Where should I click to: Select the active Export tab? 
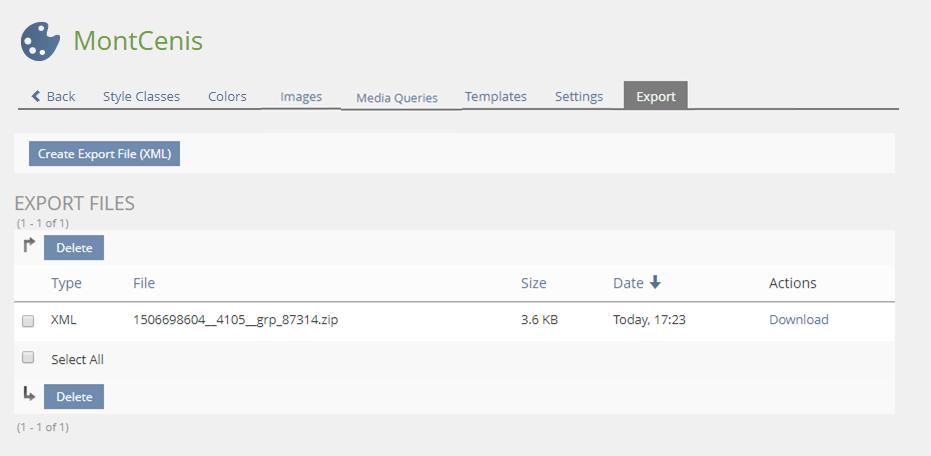pos(655,97)
